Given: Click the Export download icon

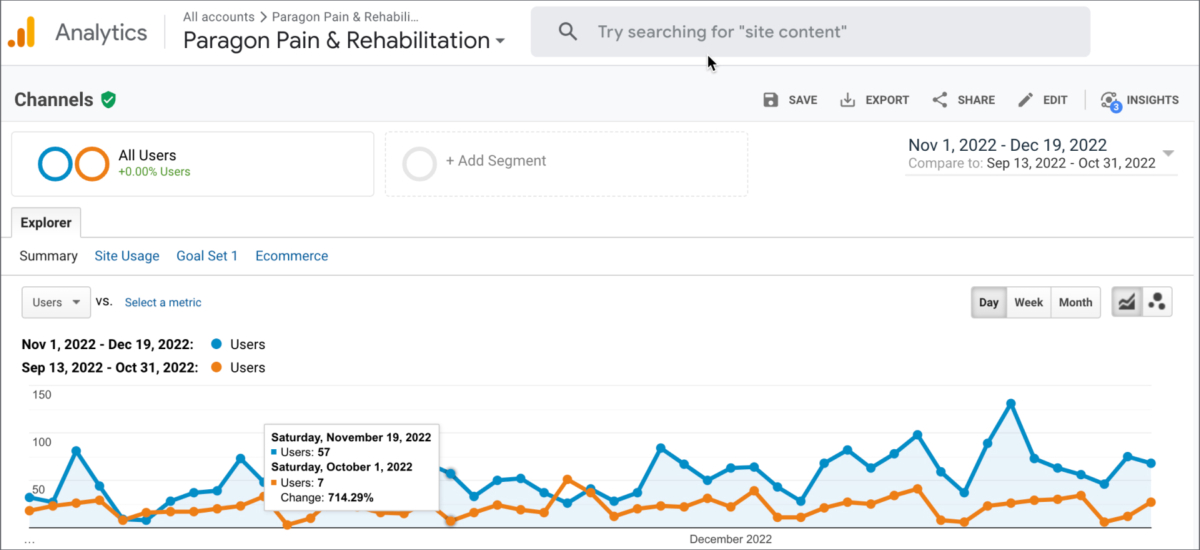Looking at the screenshot, I should (x=848, y=100).
